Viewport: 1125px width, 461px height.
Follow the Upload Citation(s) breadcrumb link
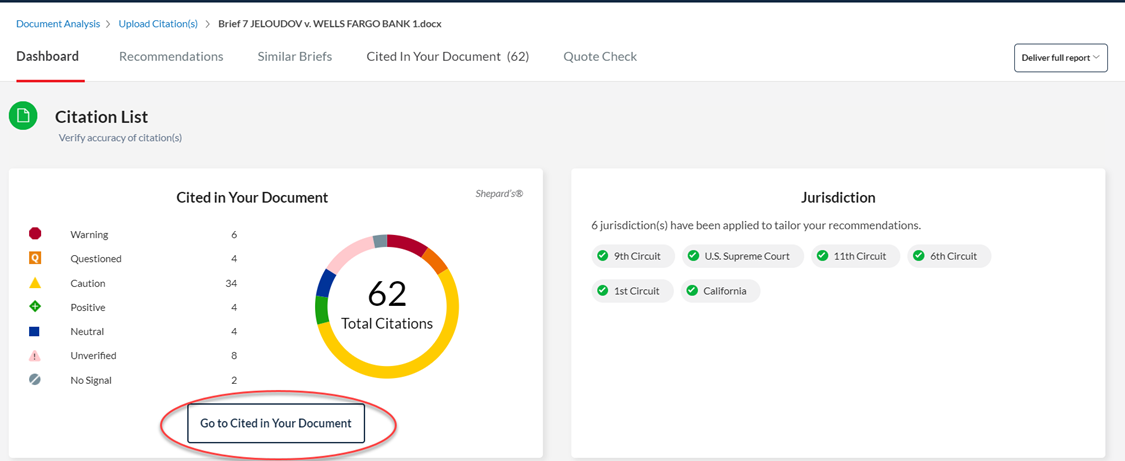158,24
